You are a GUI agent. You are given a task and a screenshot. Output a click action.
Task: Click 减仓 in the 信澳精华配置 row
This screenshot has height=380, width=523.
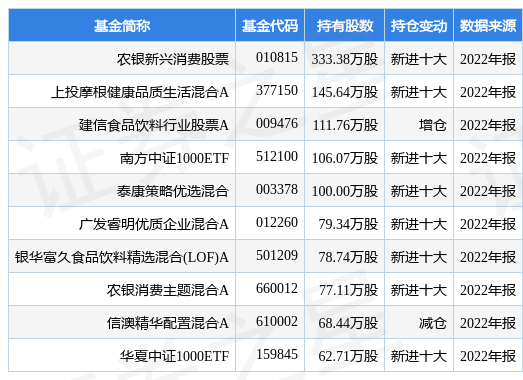[x=433, y=324]
